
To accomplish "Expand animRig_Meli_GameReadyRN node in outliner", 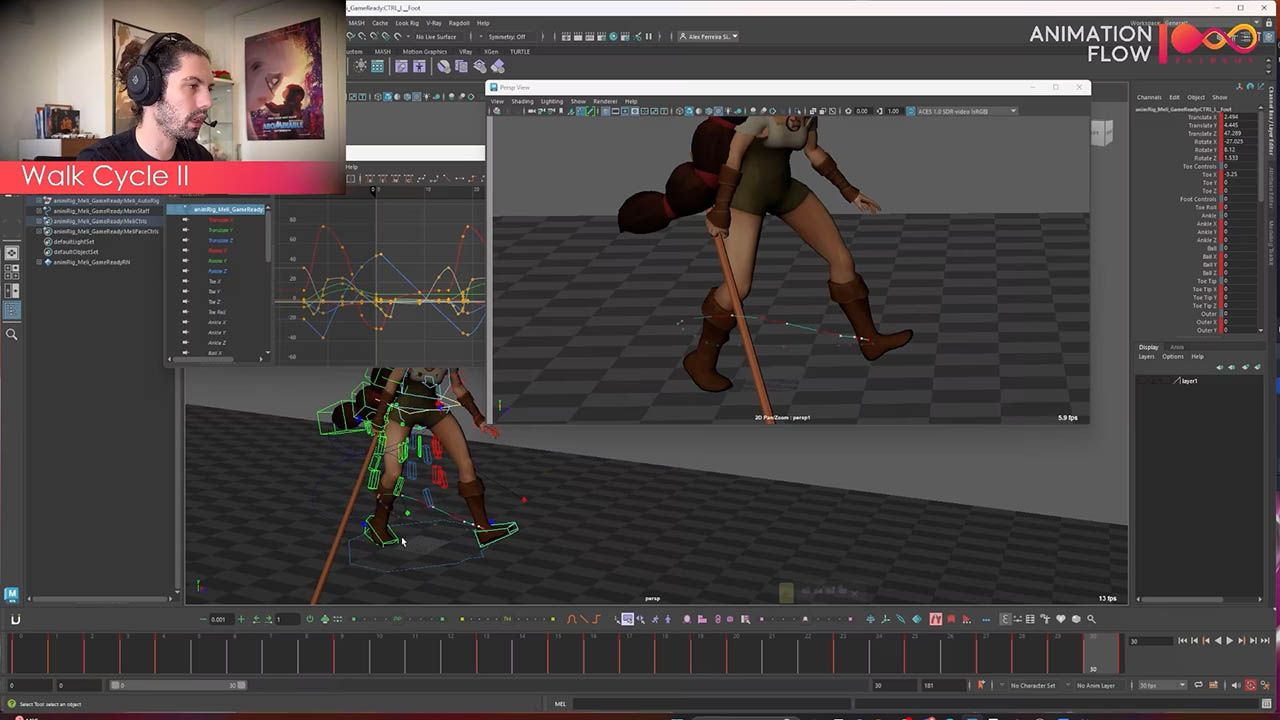I will (x=39, y=262).
